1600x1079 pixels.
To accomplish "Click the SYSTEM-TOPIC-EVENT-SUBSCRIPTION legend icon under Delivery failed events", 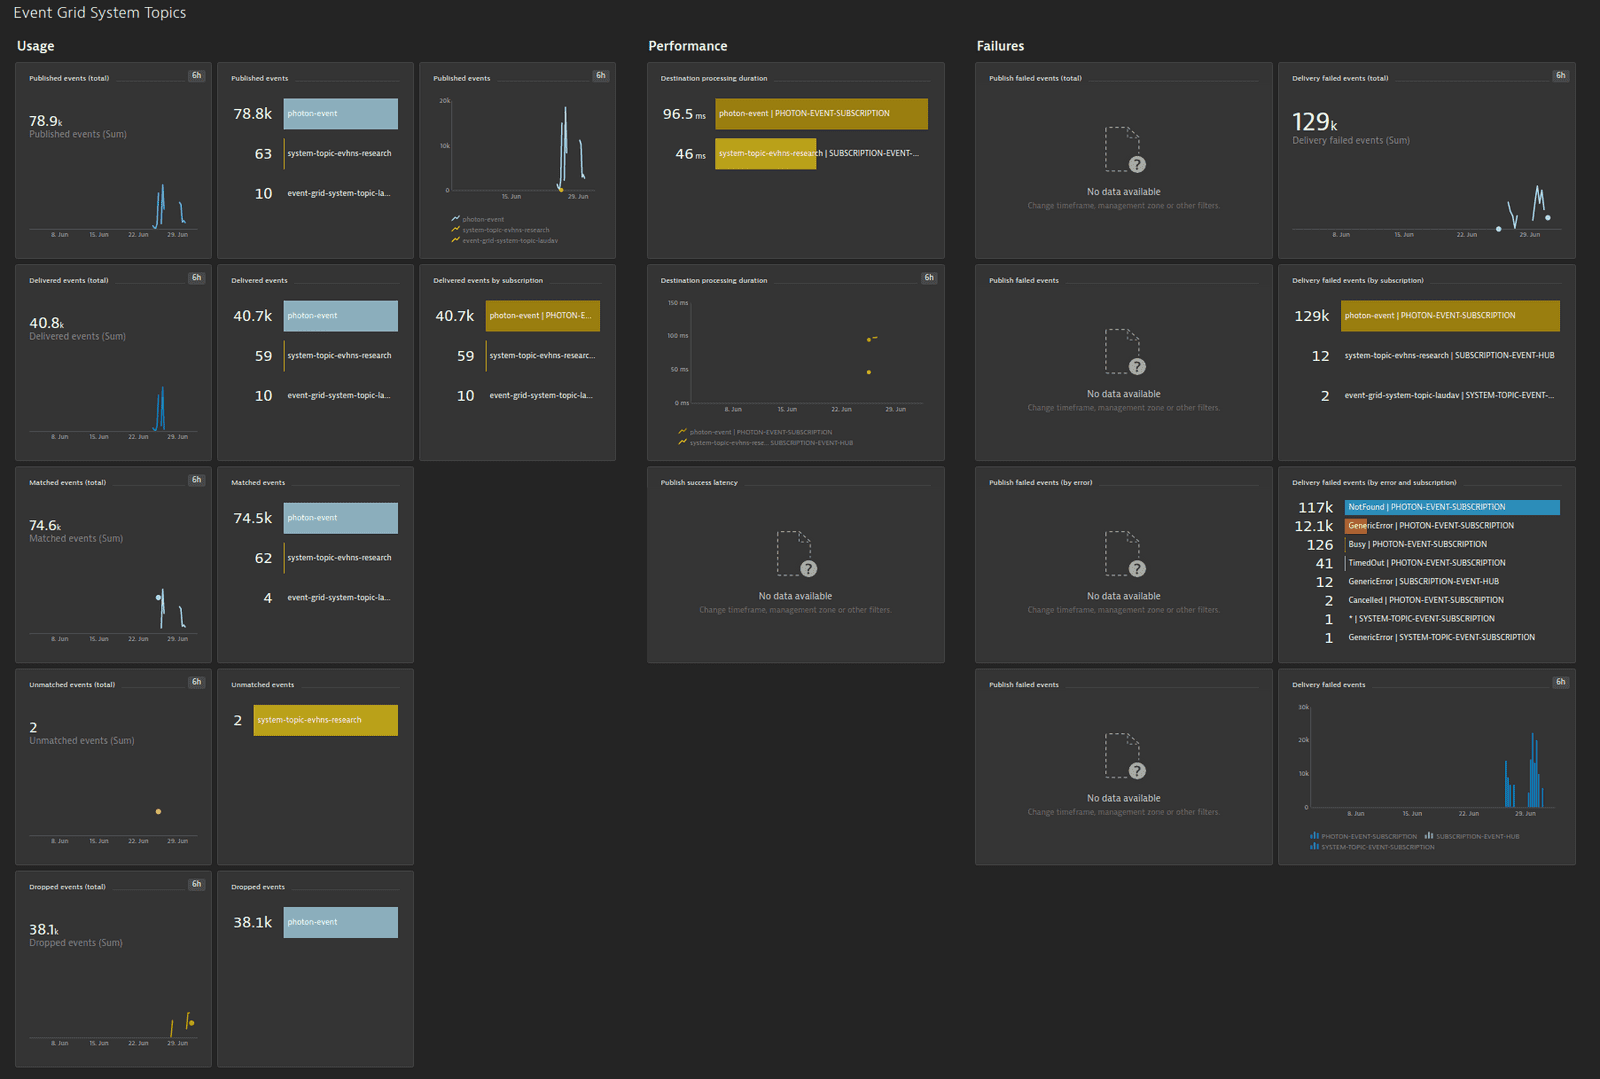I will [x=1313, y=846].
